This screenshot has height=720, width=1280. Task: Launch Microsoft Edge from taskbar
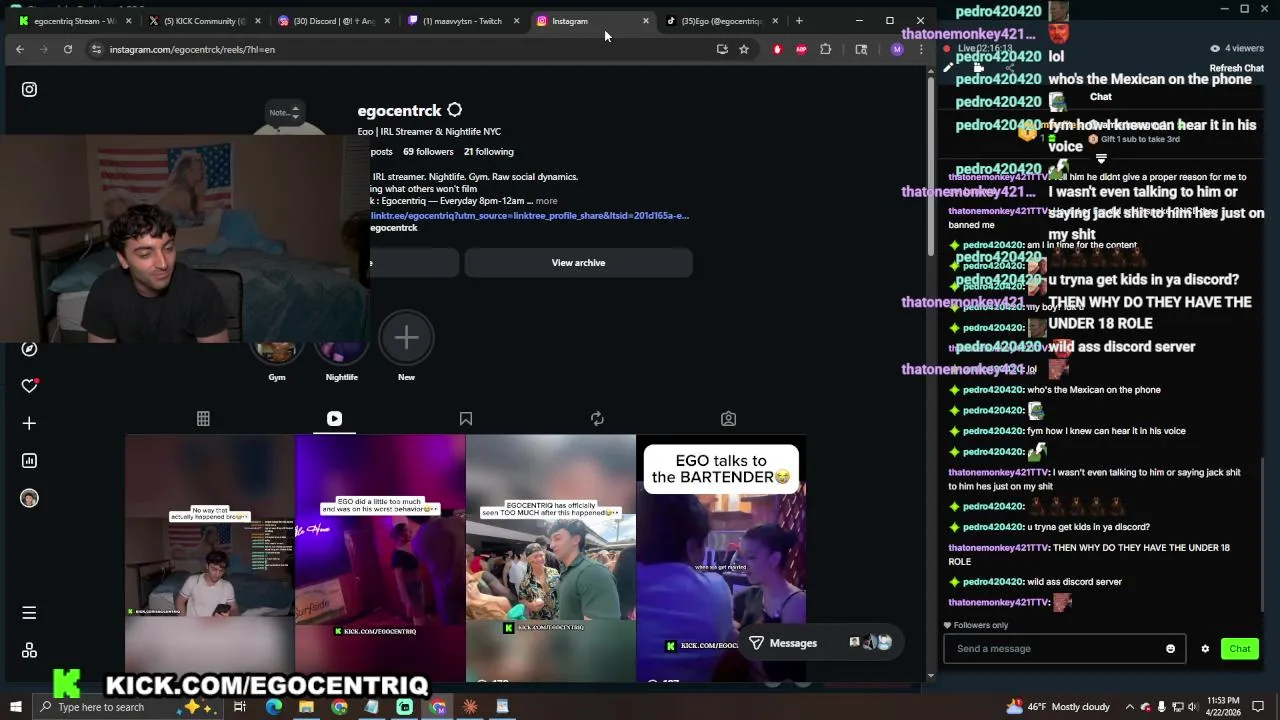point(273,707)
